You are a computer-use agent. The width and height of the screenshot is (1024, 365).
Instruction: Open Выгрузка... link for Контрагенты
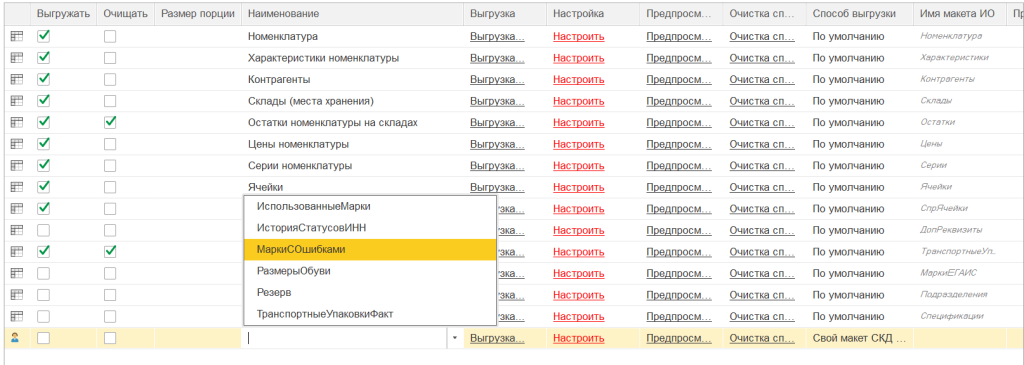click(x=497, y=80)
